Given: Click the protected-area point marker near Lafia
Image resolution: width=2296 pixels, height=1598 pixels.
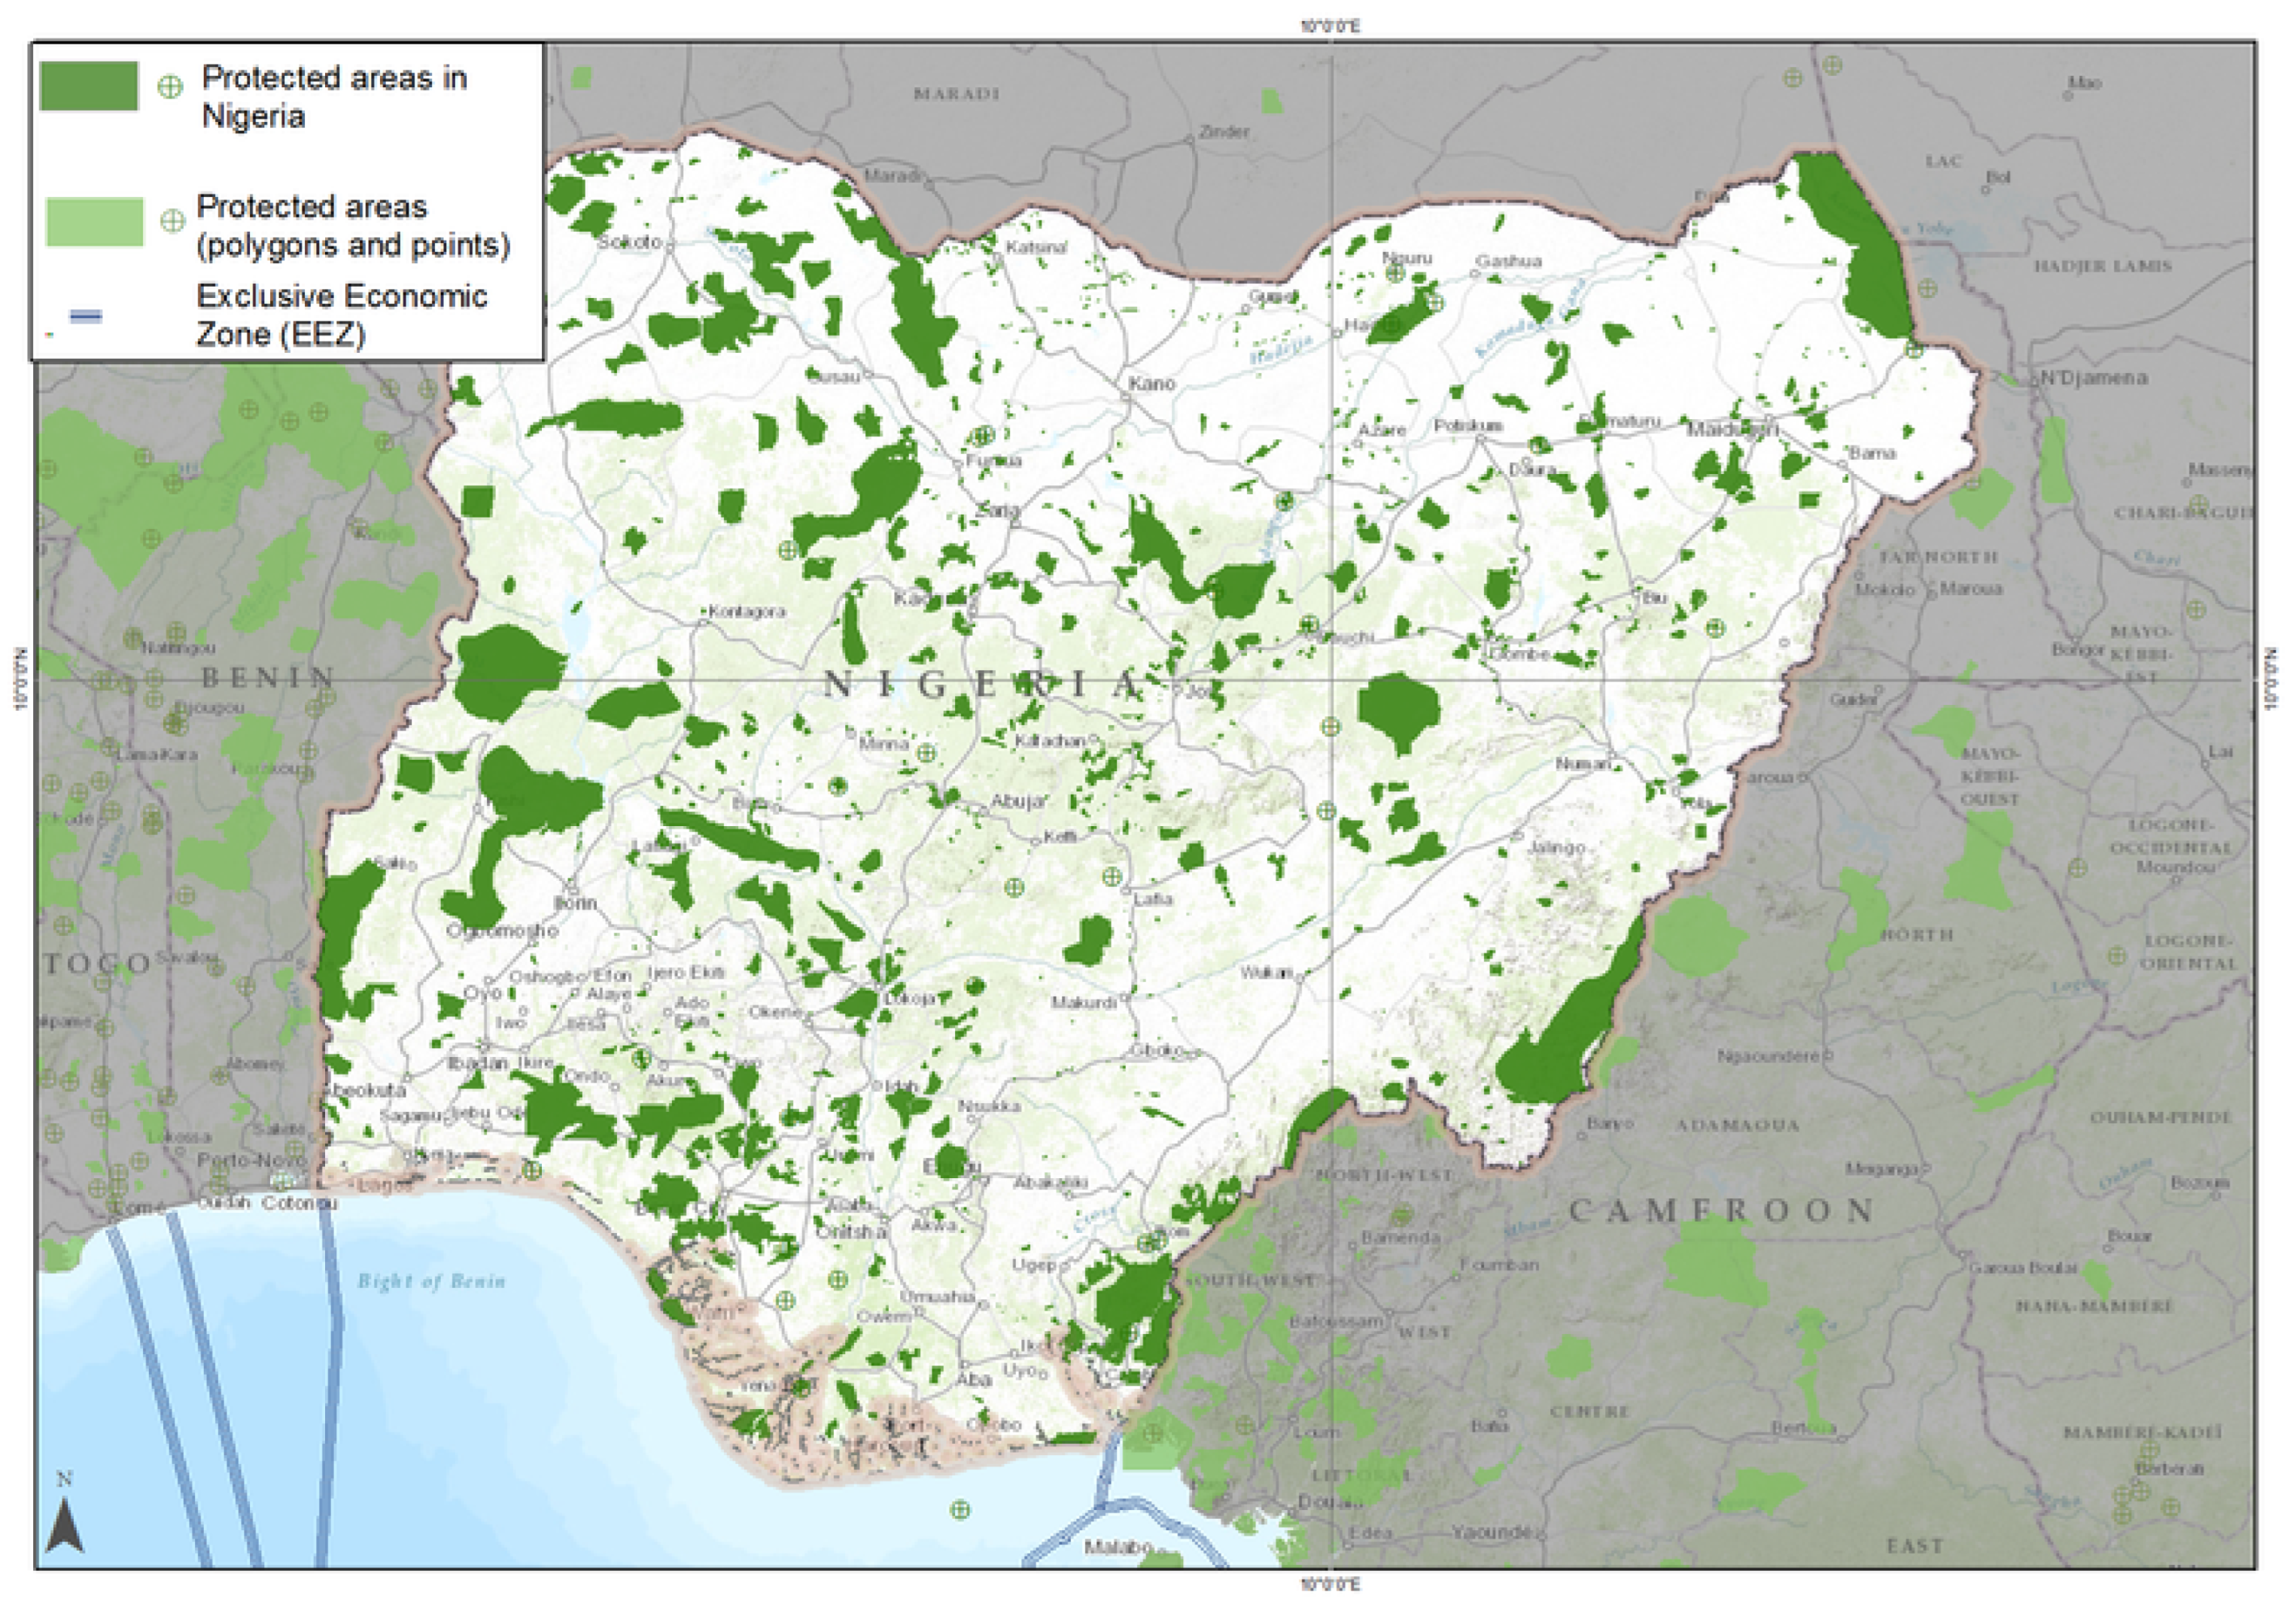Looking at the screenshot, I should click(x=1111, y=876).
